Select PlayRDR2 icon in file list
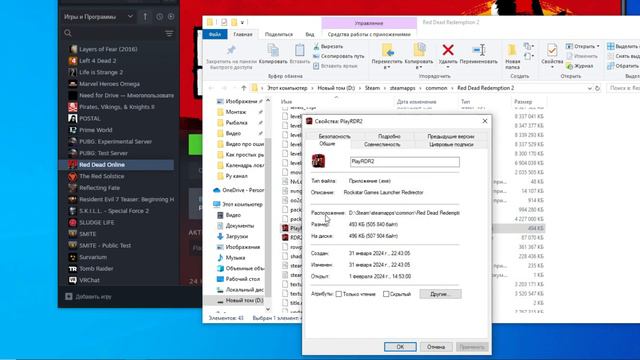This screenshot has height=360, width=640. pyautogui.click(x=285, y=228)
